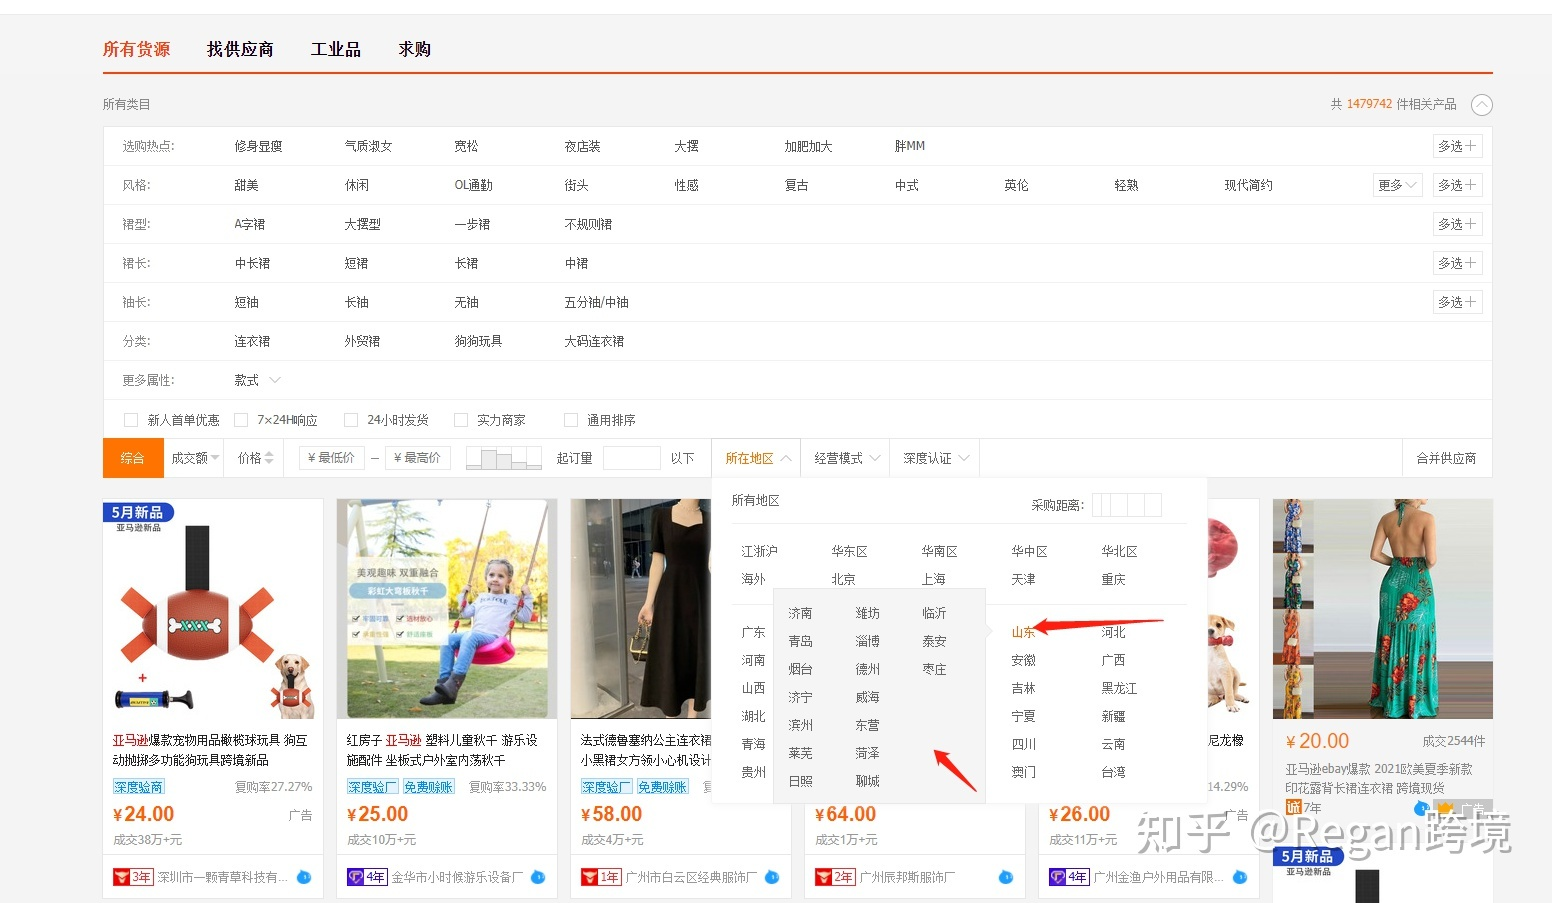This screenshot has height=903, width=1552.
Task: Click the 起订量 input field
Action: click(632, 457)
